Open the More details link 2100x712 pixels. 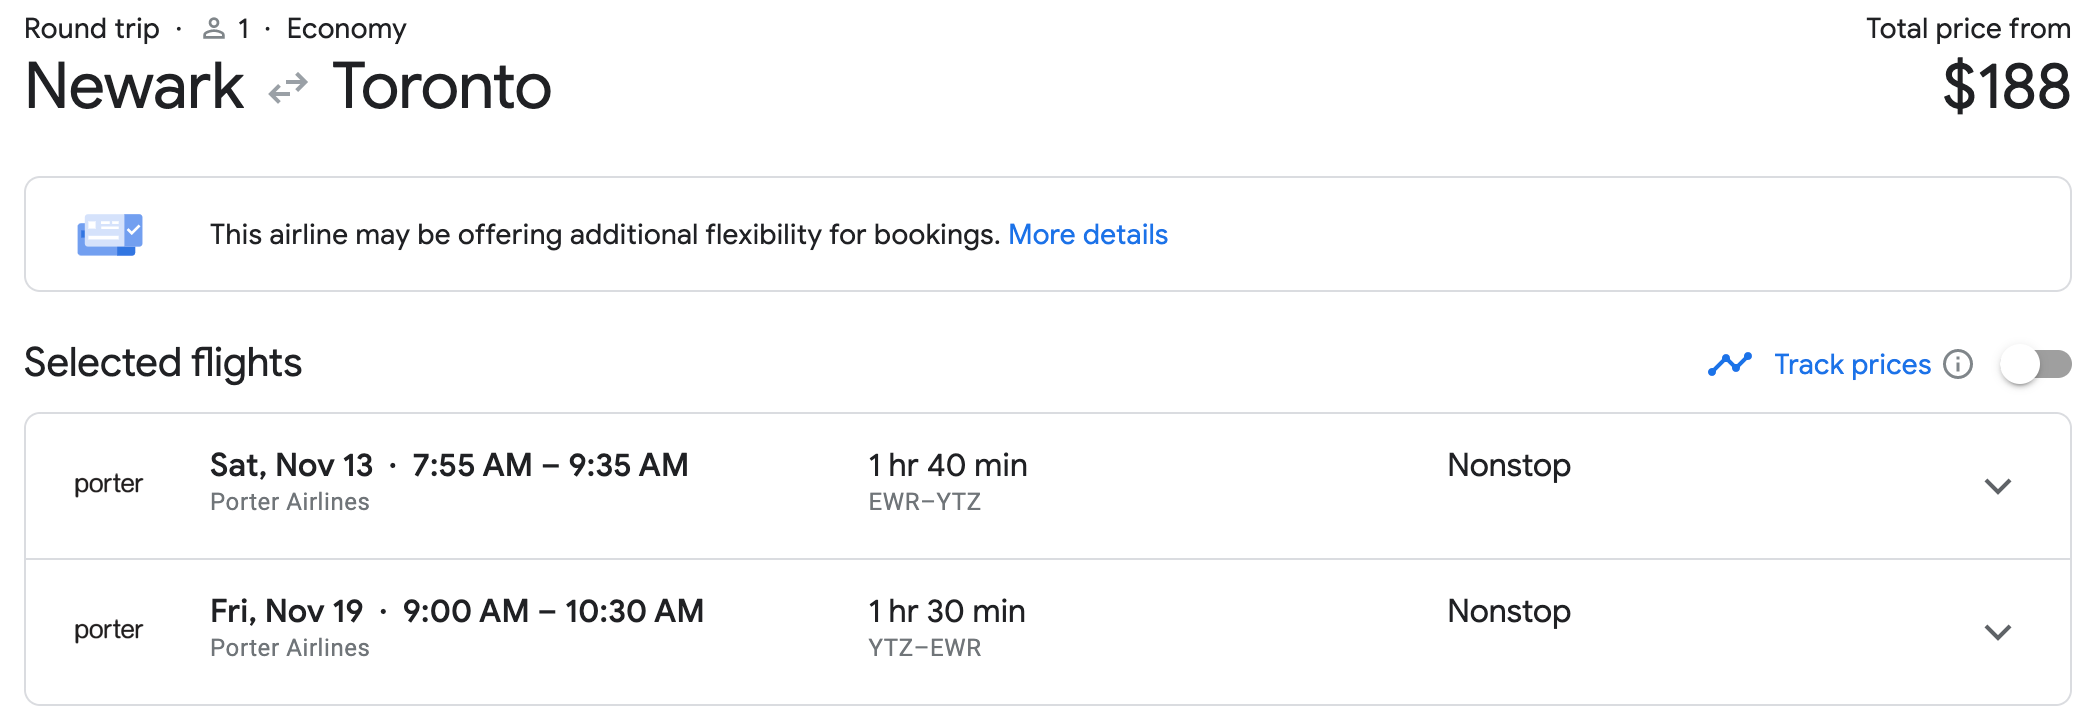click(x=1087, y=235)
